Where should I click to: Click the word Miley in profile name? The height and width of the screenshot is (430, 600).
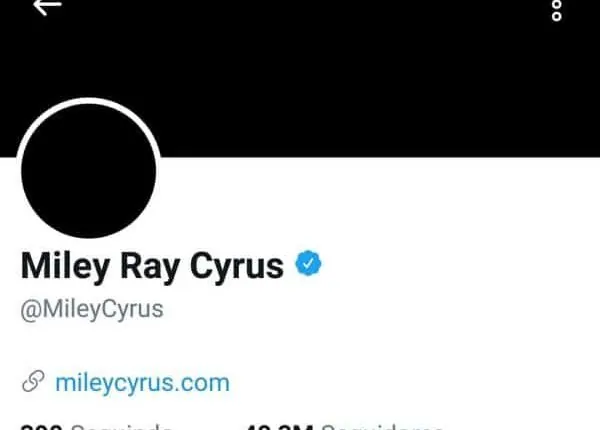point(65,266)
